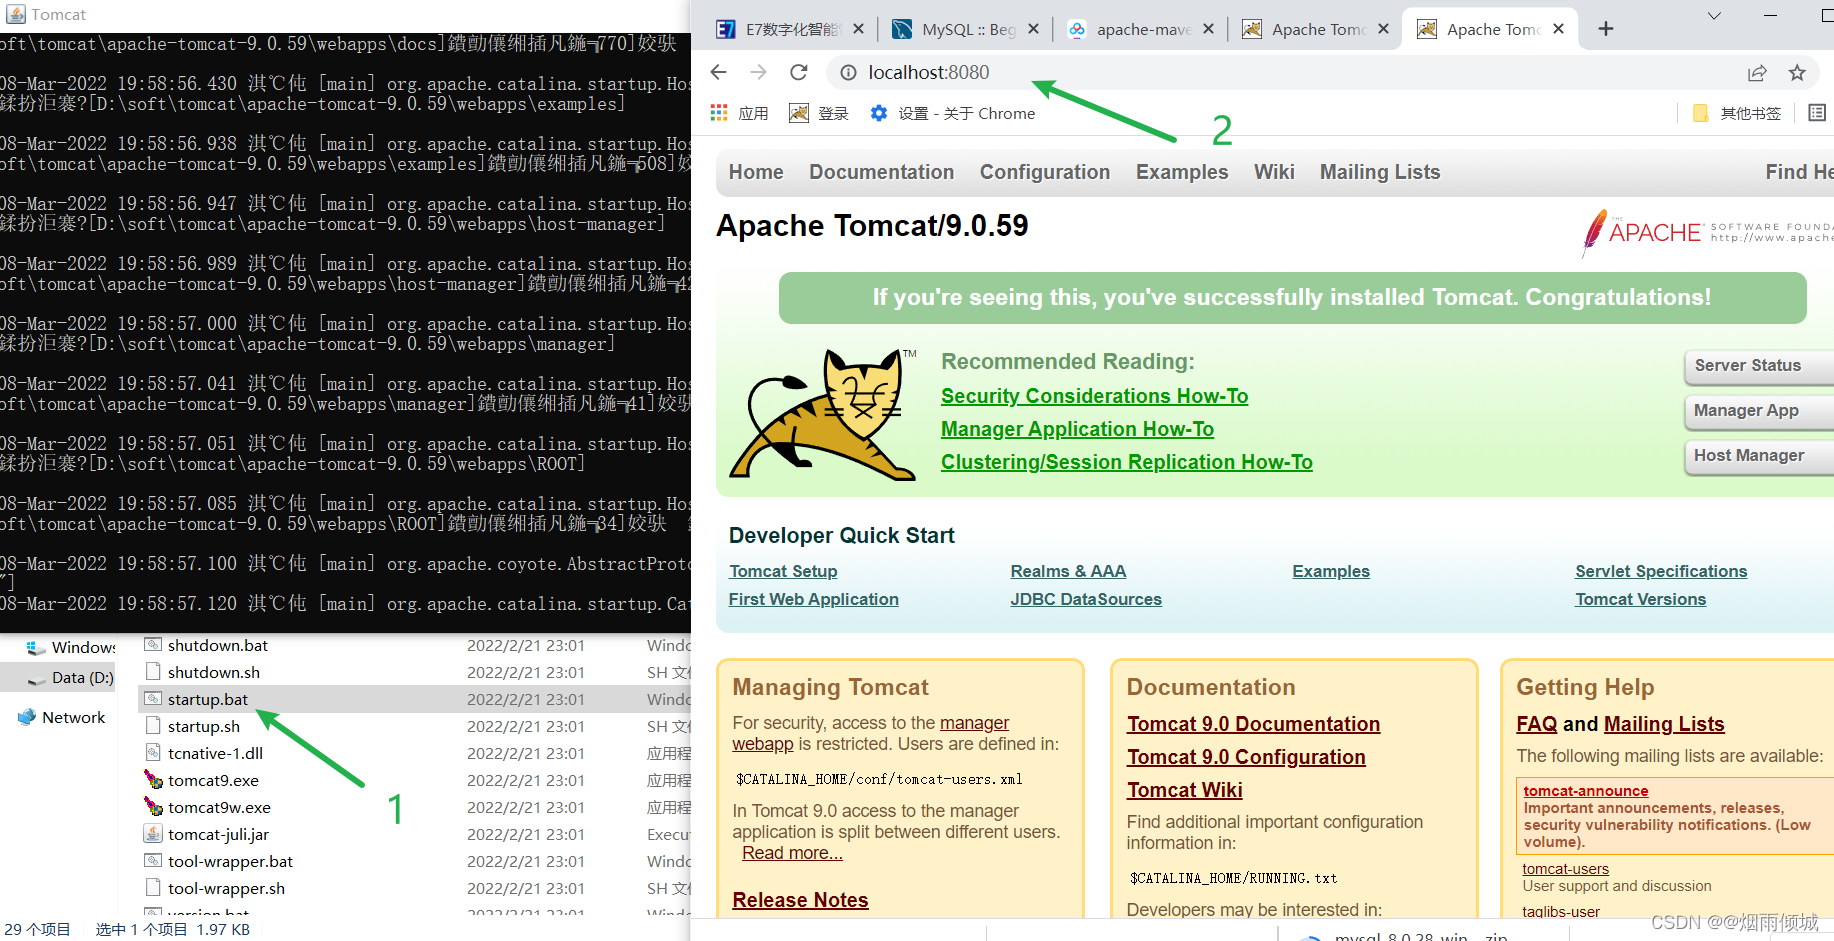Open the Tomcat 9.0 Configuration link
Image resolution: width=1834 pixels, height=941 pixels.
1246,757
